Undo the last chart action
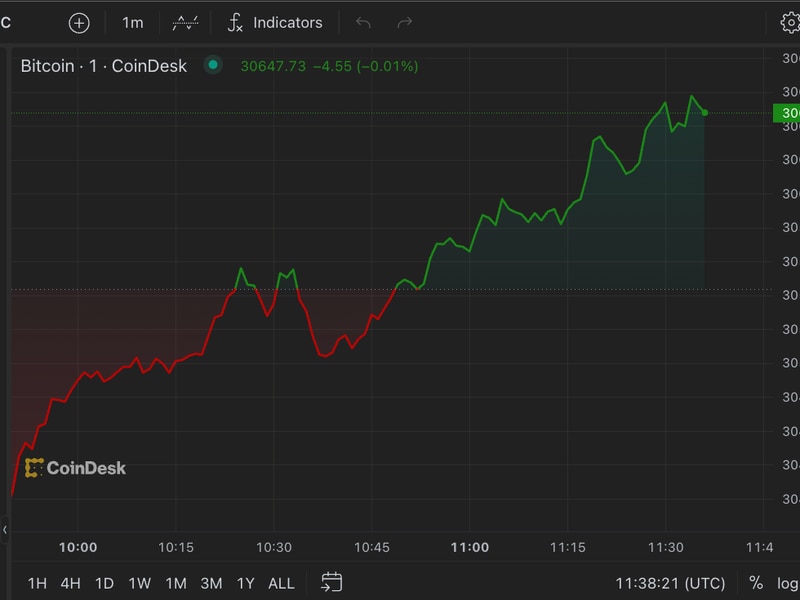This screenshot has height=600, width=800. pos(363,23)
